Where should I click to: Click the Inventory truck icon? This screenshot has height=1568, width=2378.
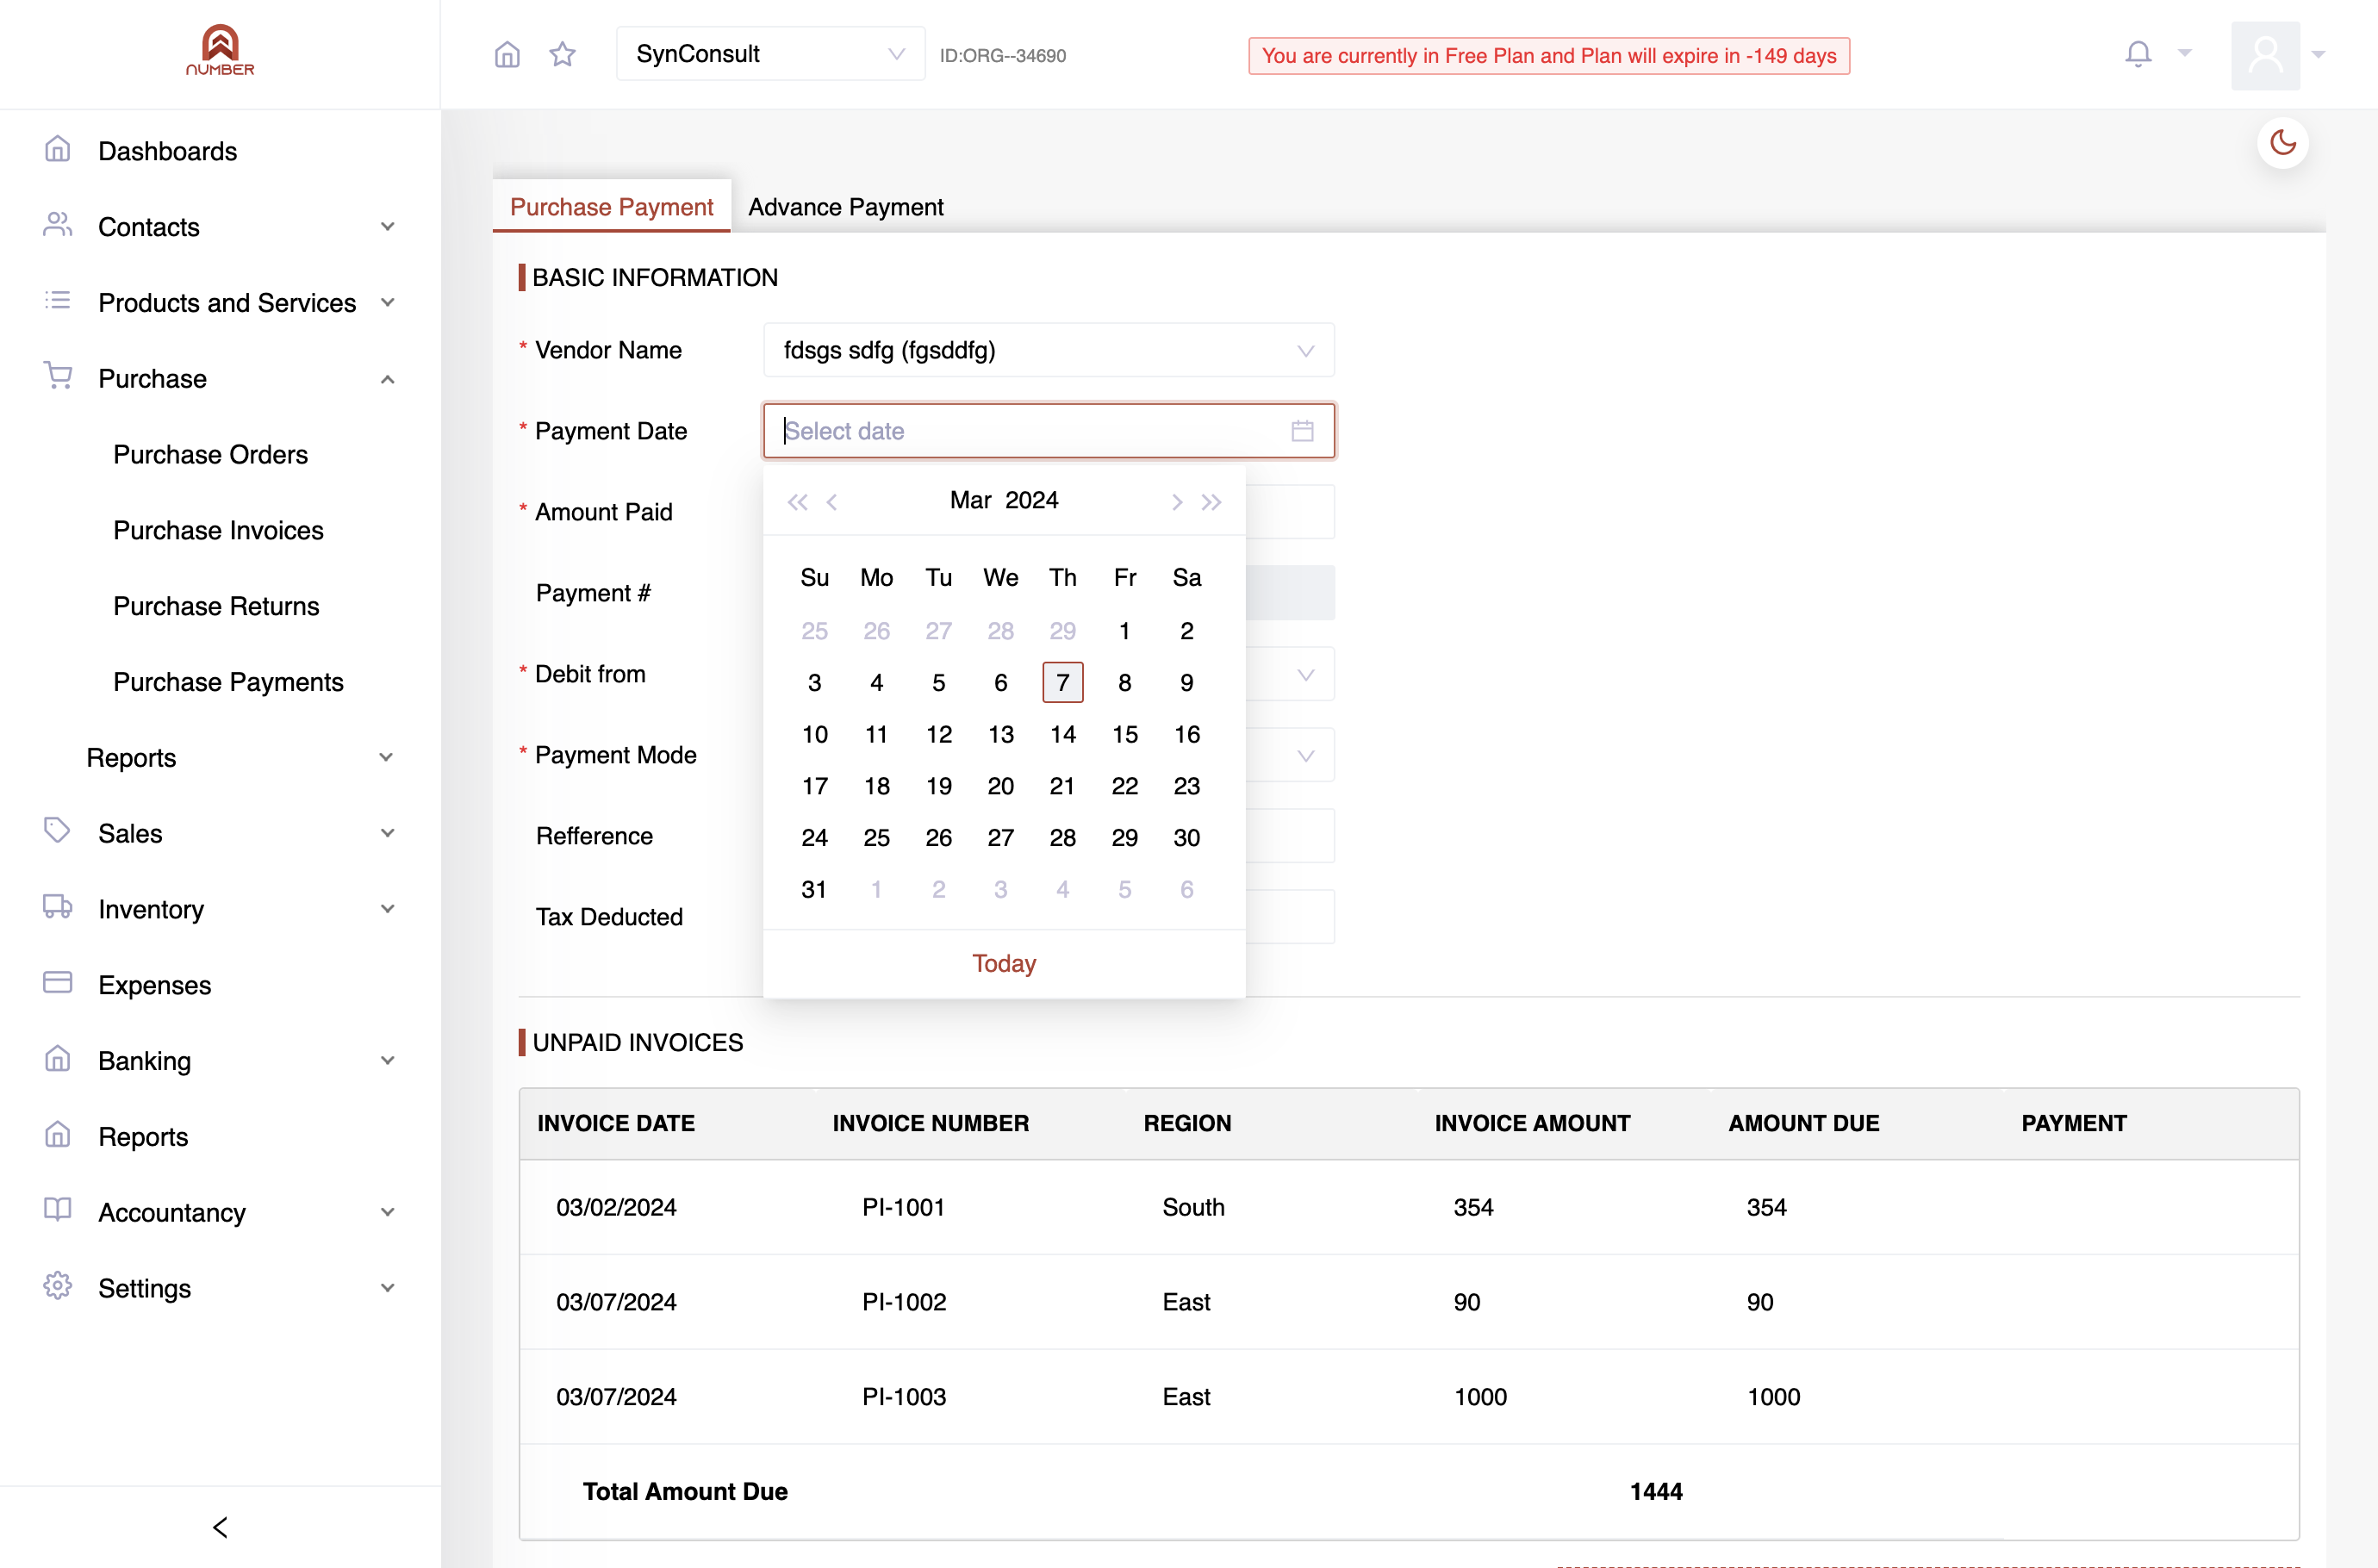(x=58, y=907)
